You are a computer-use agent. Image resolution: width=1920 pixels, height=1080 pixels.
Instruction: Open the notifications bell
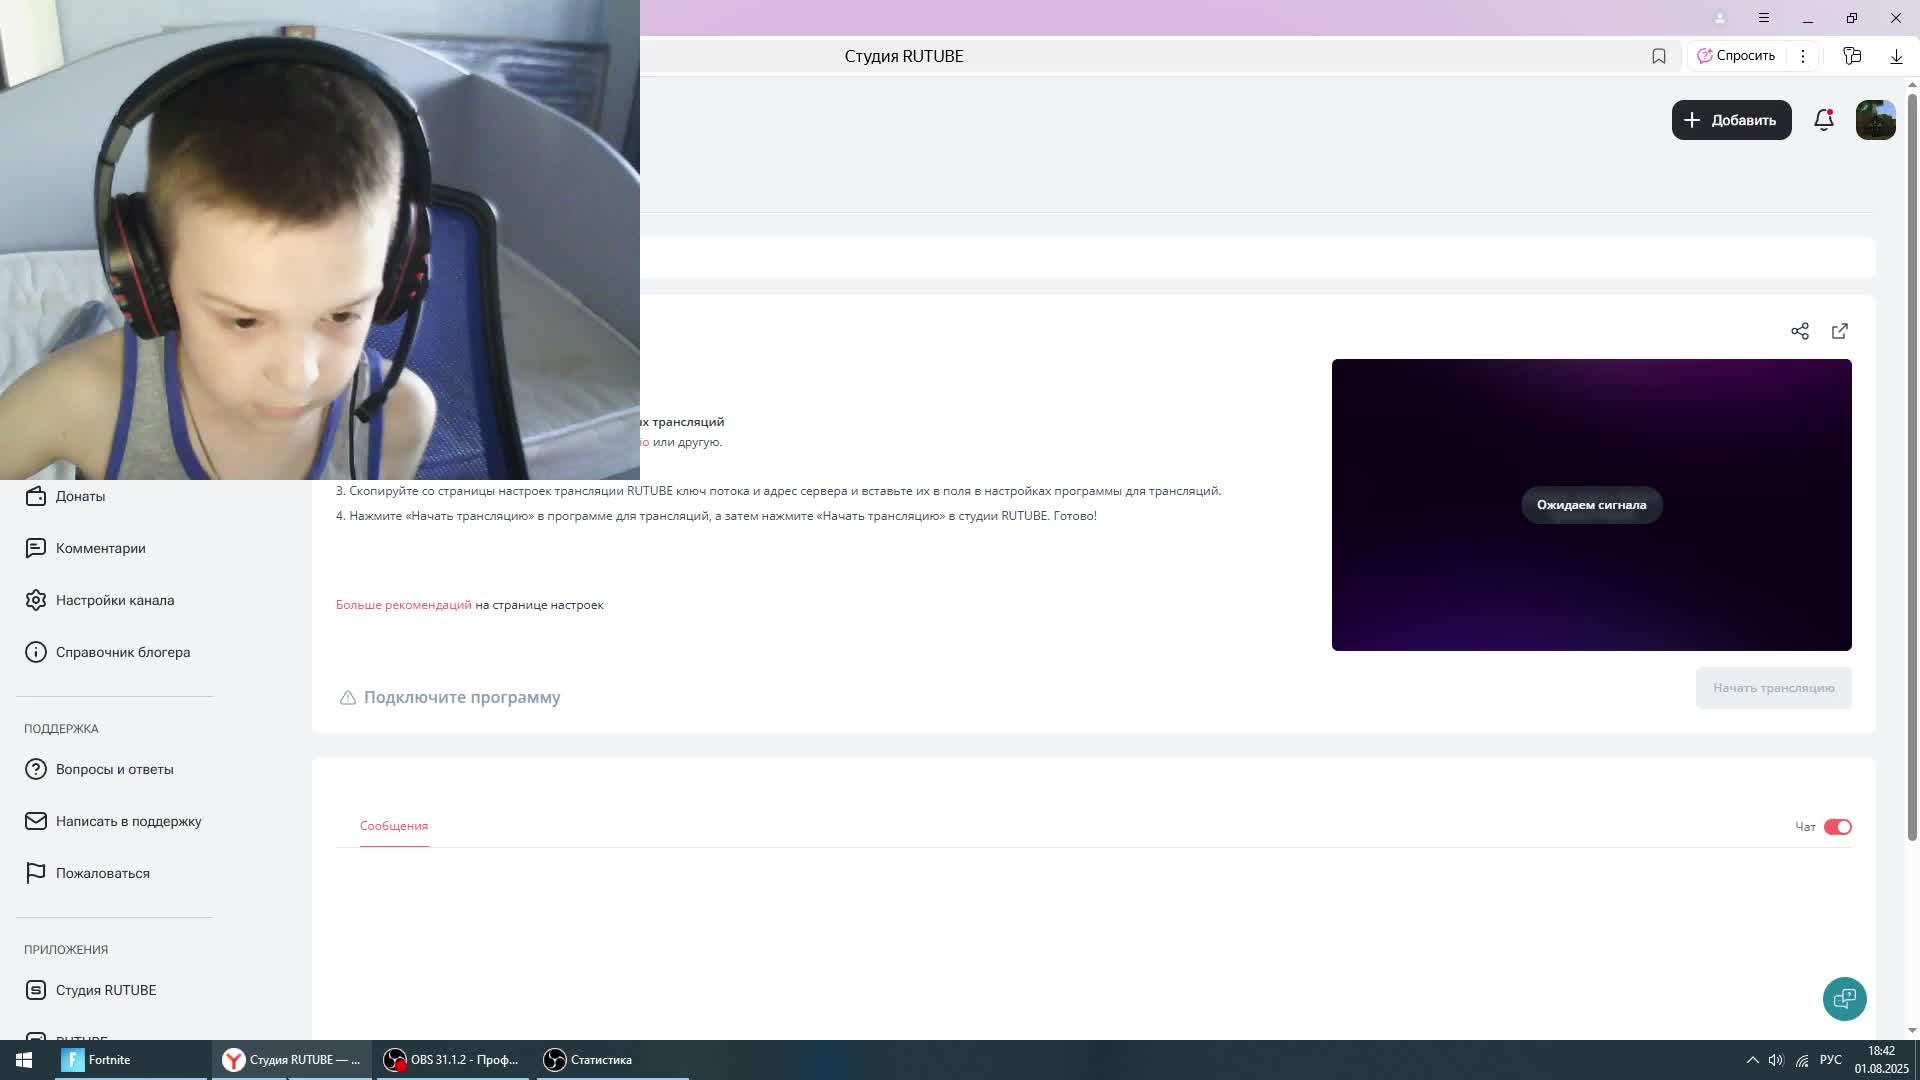[1823, 120]
